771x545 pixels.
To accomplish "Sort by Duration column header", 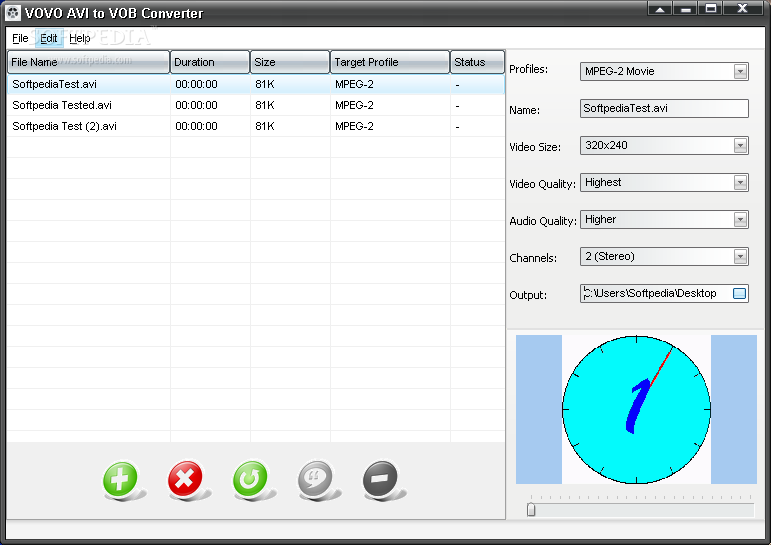I will [x=210, y=62].
